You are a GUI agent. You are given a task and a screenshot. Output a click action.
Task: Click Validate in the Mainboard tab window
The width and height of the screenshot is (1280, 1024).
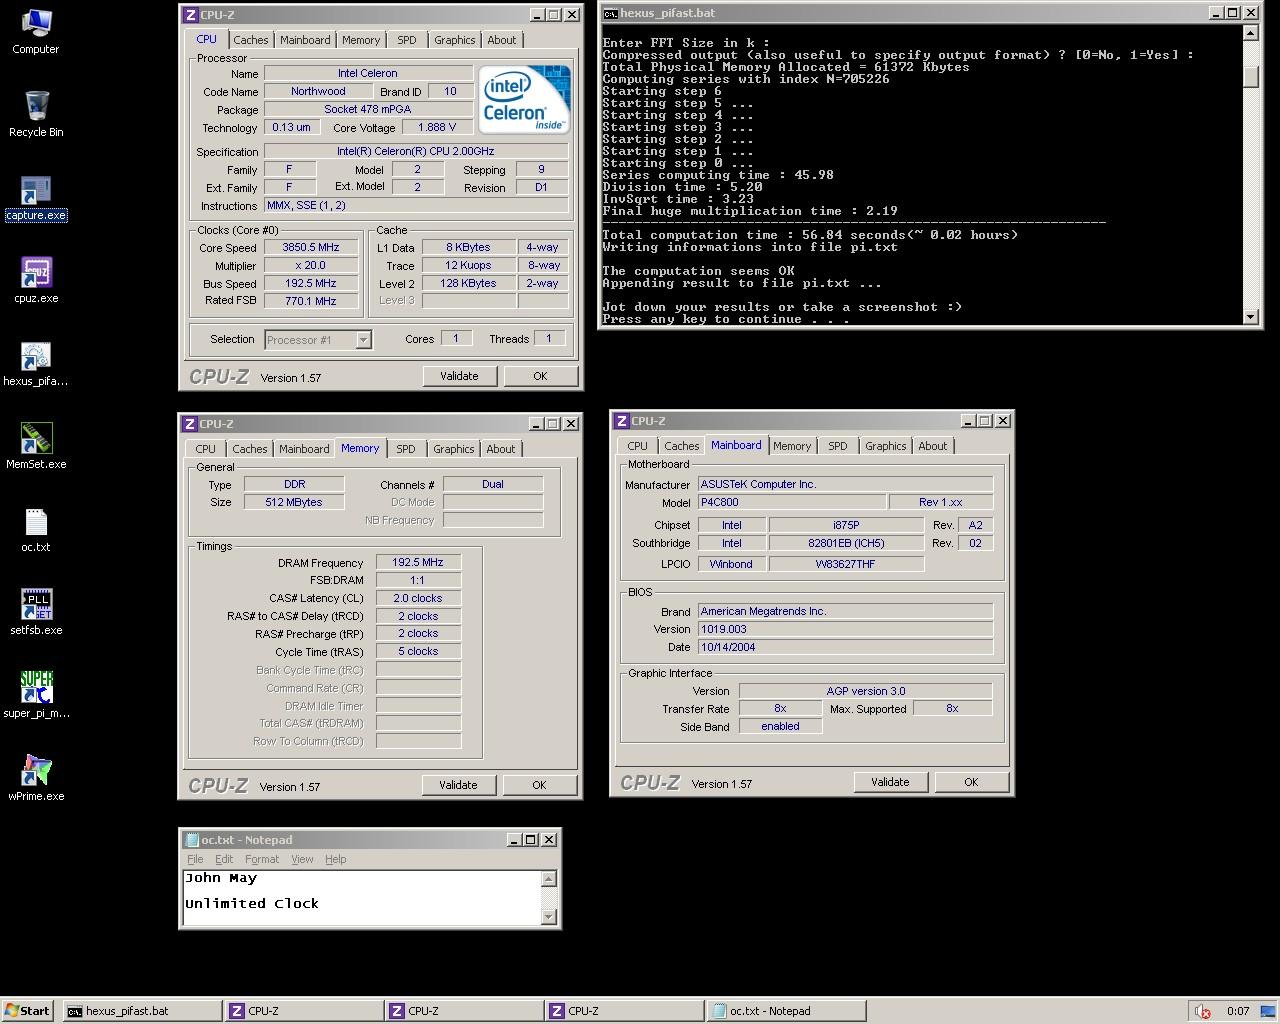tap(890, 782)
